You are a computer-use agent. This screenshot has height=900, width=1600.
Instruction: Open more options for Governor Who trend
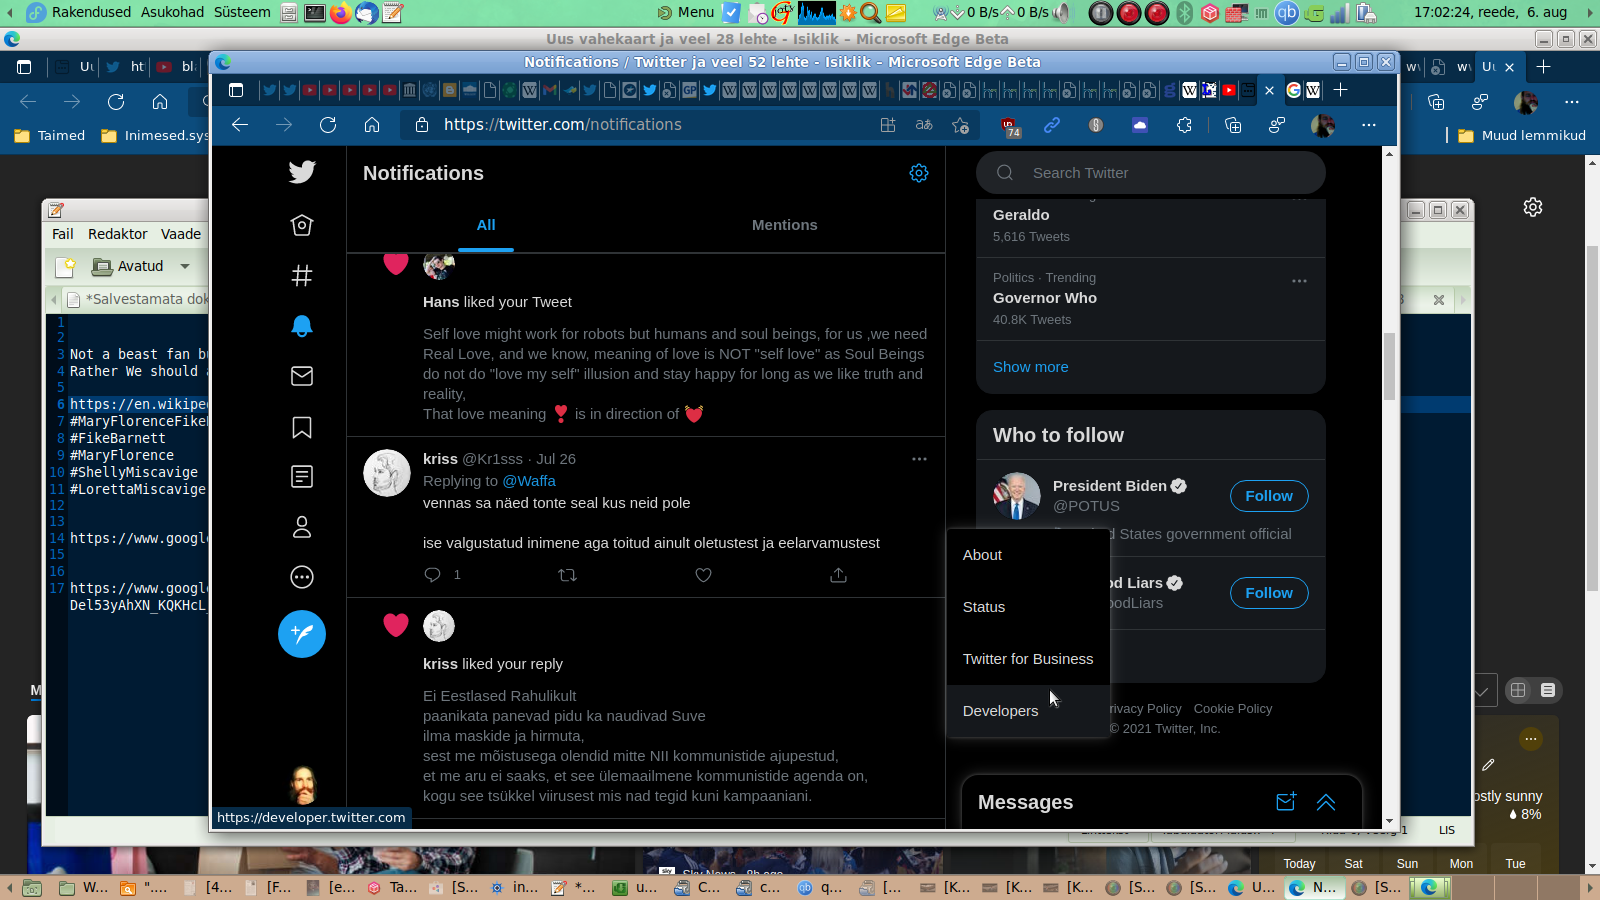1299,281
